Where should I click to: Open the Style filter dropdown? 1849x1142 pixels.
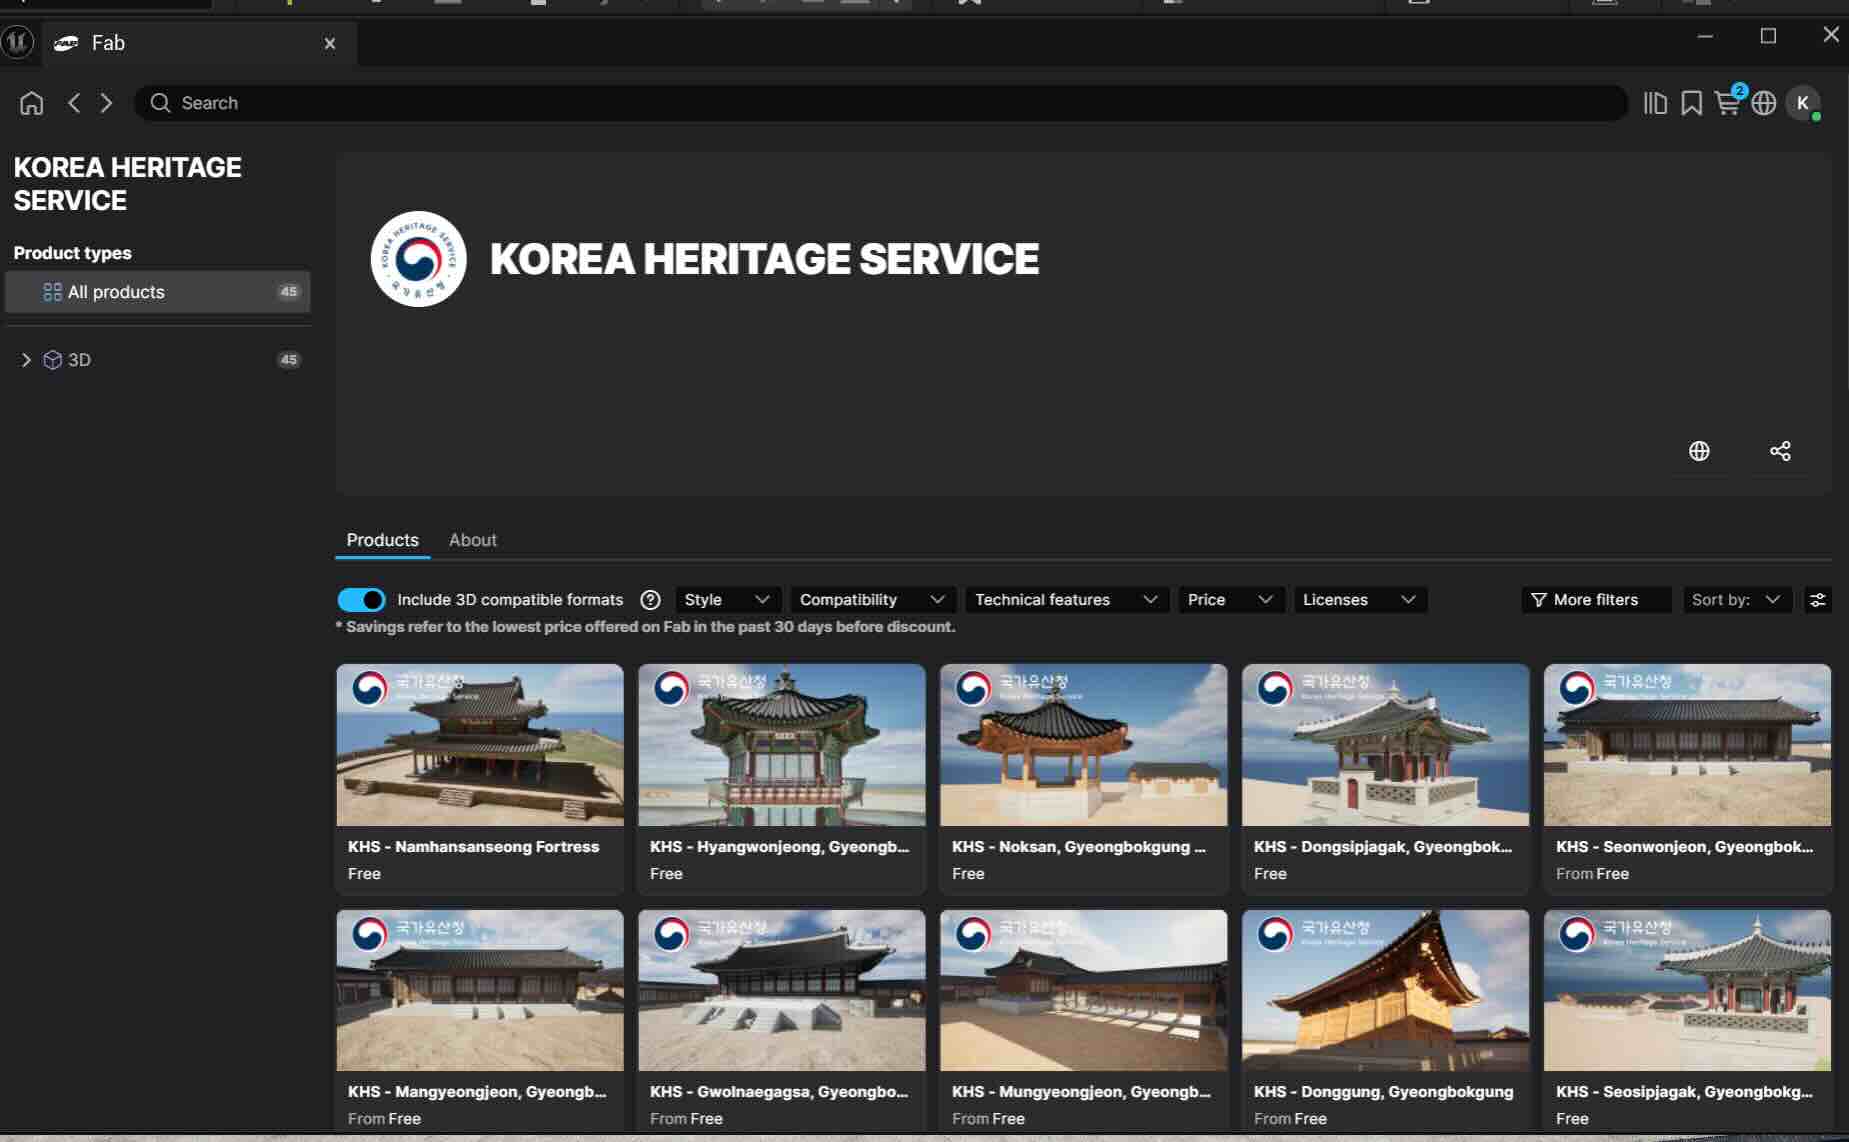727,599
